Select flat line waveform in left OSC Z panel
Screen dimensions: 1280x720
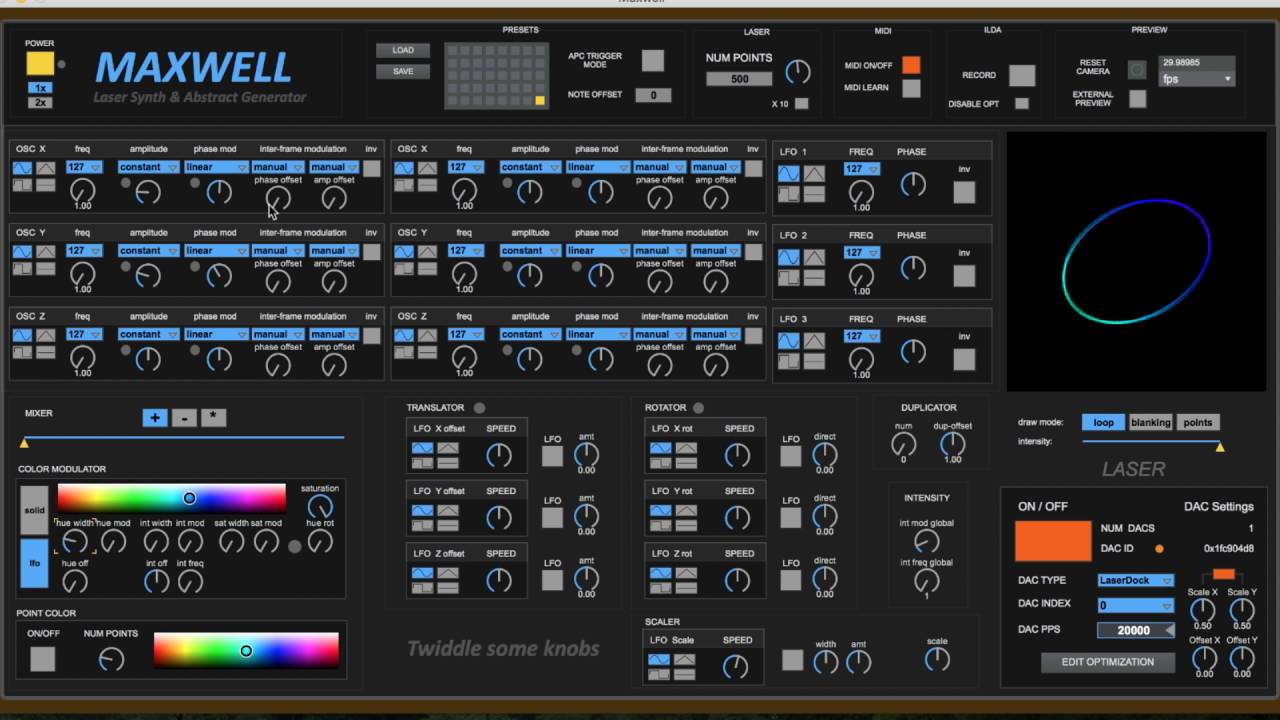click(x=45, y=352)
